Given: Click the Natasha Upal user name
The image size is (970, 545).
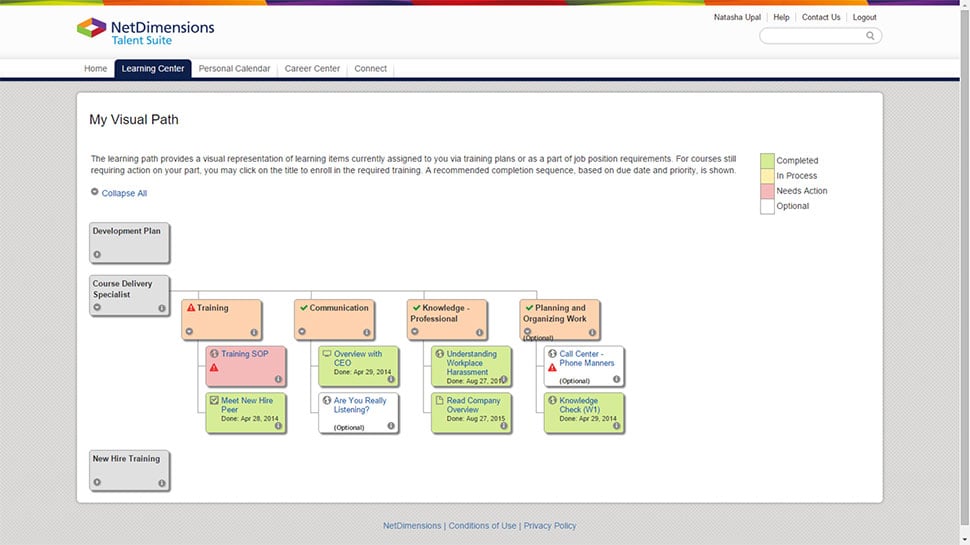Looking at the screenshot, I should [737, 17].
